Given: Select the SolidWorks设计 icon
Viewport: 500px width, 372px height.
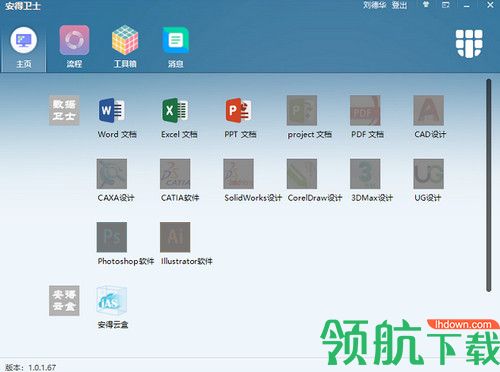Looking at the screenshot, I should [x=238, y=174].
